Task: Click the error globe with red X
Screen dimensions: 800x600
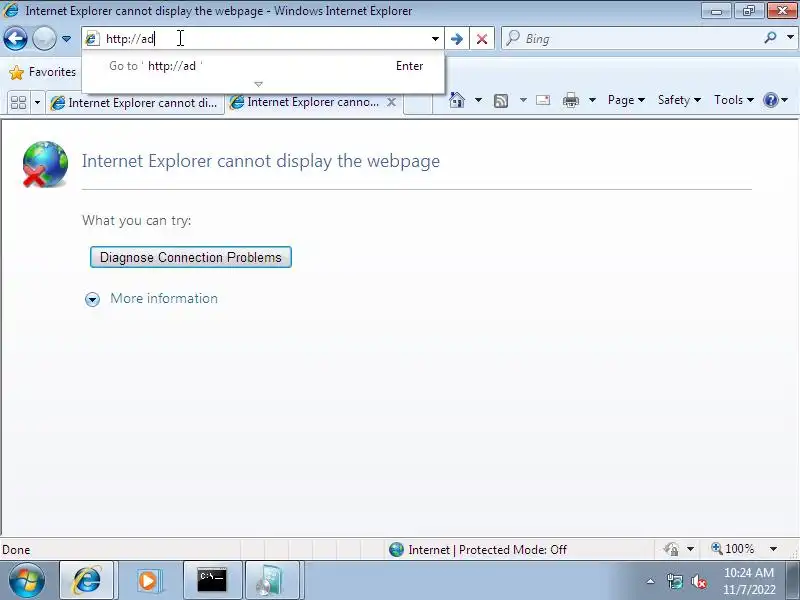Action: tap(45, 164)
